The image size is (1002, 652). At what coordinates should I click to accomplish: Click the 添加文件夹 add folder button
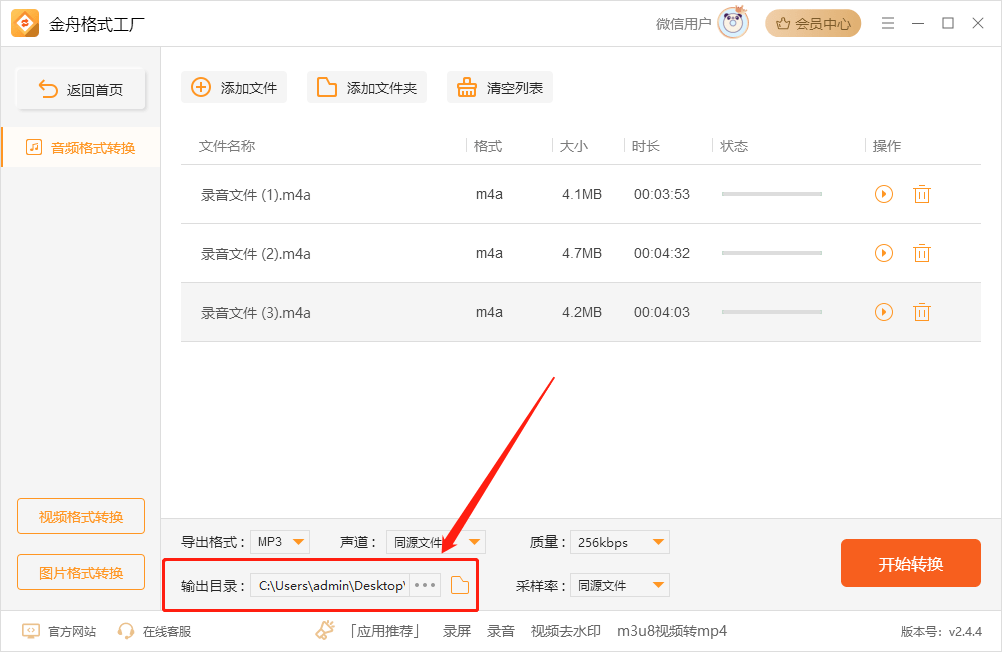[367, 88]
